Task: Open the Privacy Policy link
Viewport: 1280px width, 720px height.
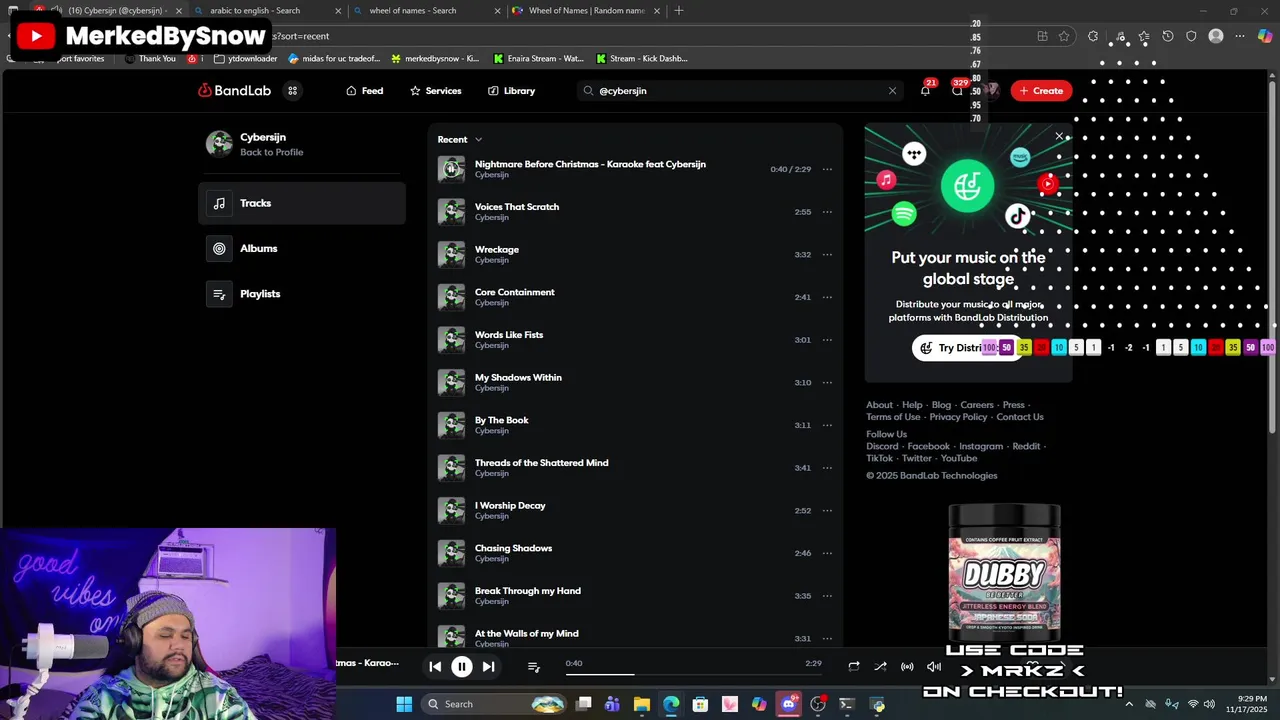Action: 958,417
